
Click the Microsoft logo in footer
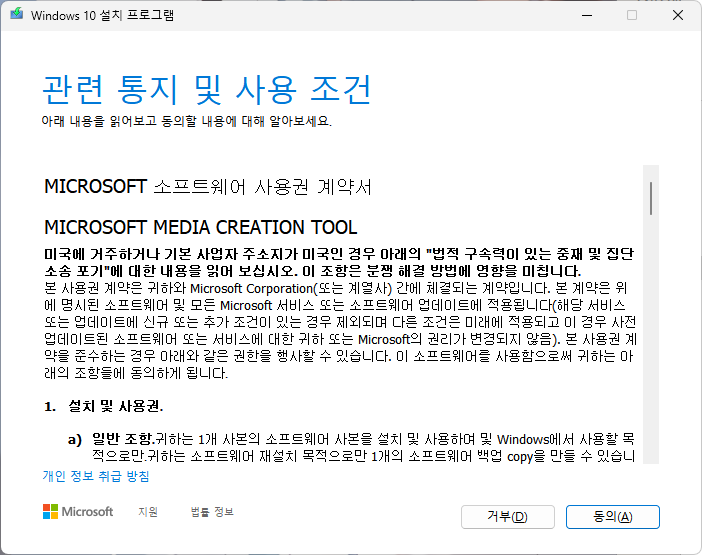pyautogui.click(x=78, y=512)
